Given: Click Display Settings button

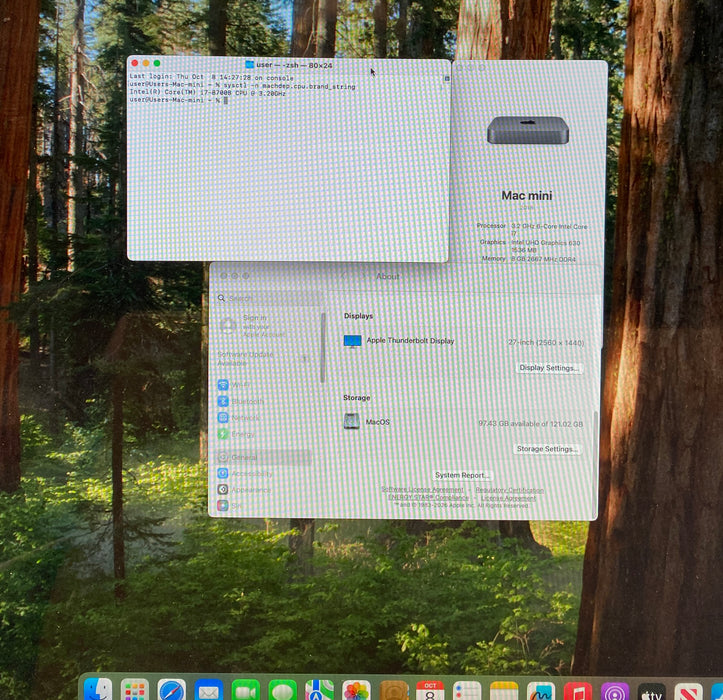Looking at the screenshot, I should click(548, 368).
